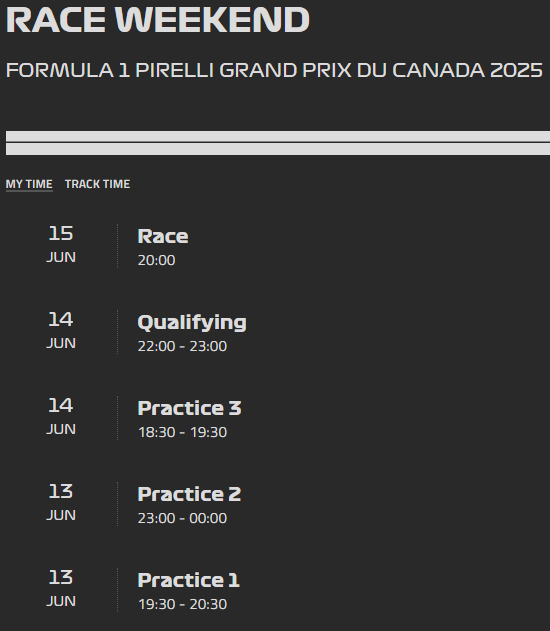Click the Qualifying time 22:00 - 23:00
The width and height of the screenshot is (550, 631).
click(182, 346)
